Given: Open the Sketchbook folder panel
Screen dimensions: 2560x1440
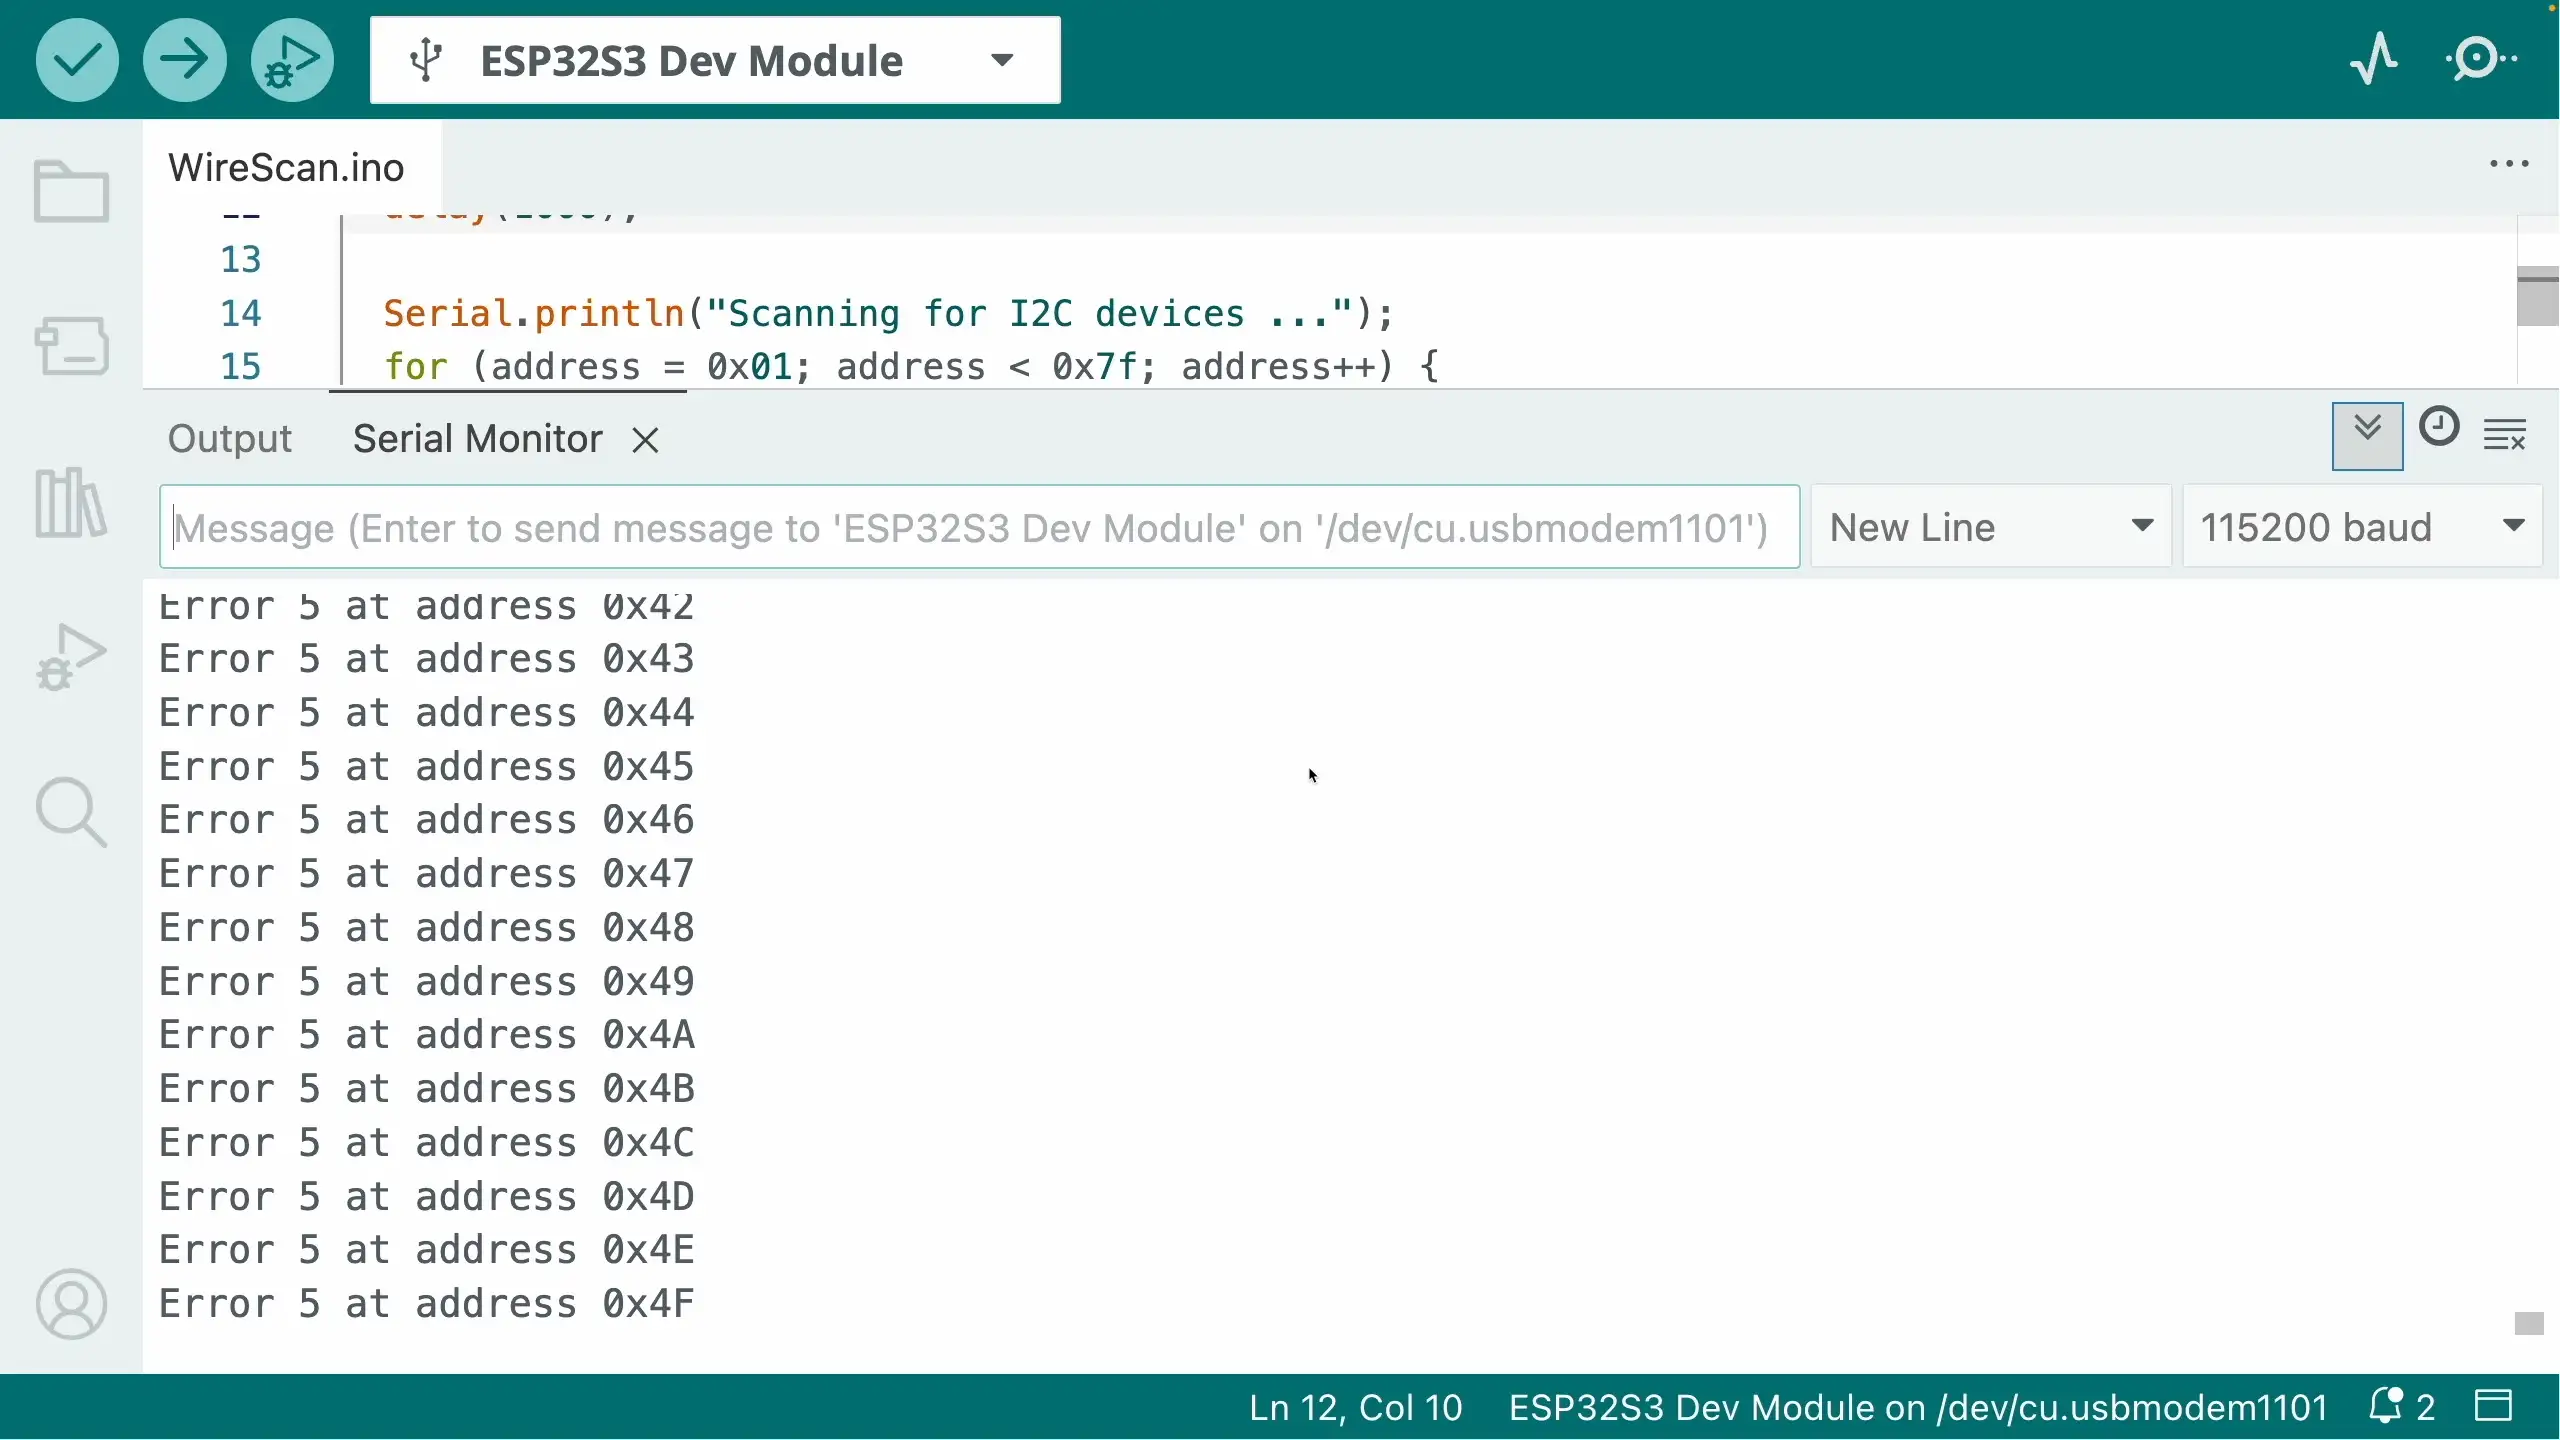Looking at the screenshot, I should (x=71, y=190).
